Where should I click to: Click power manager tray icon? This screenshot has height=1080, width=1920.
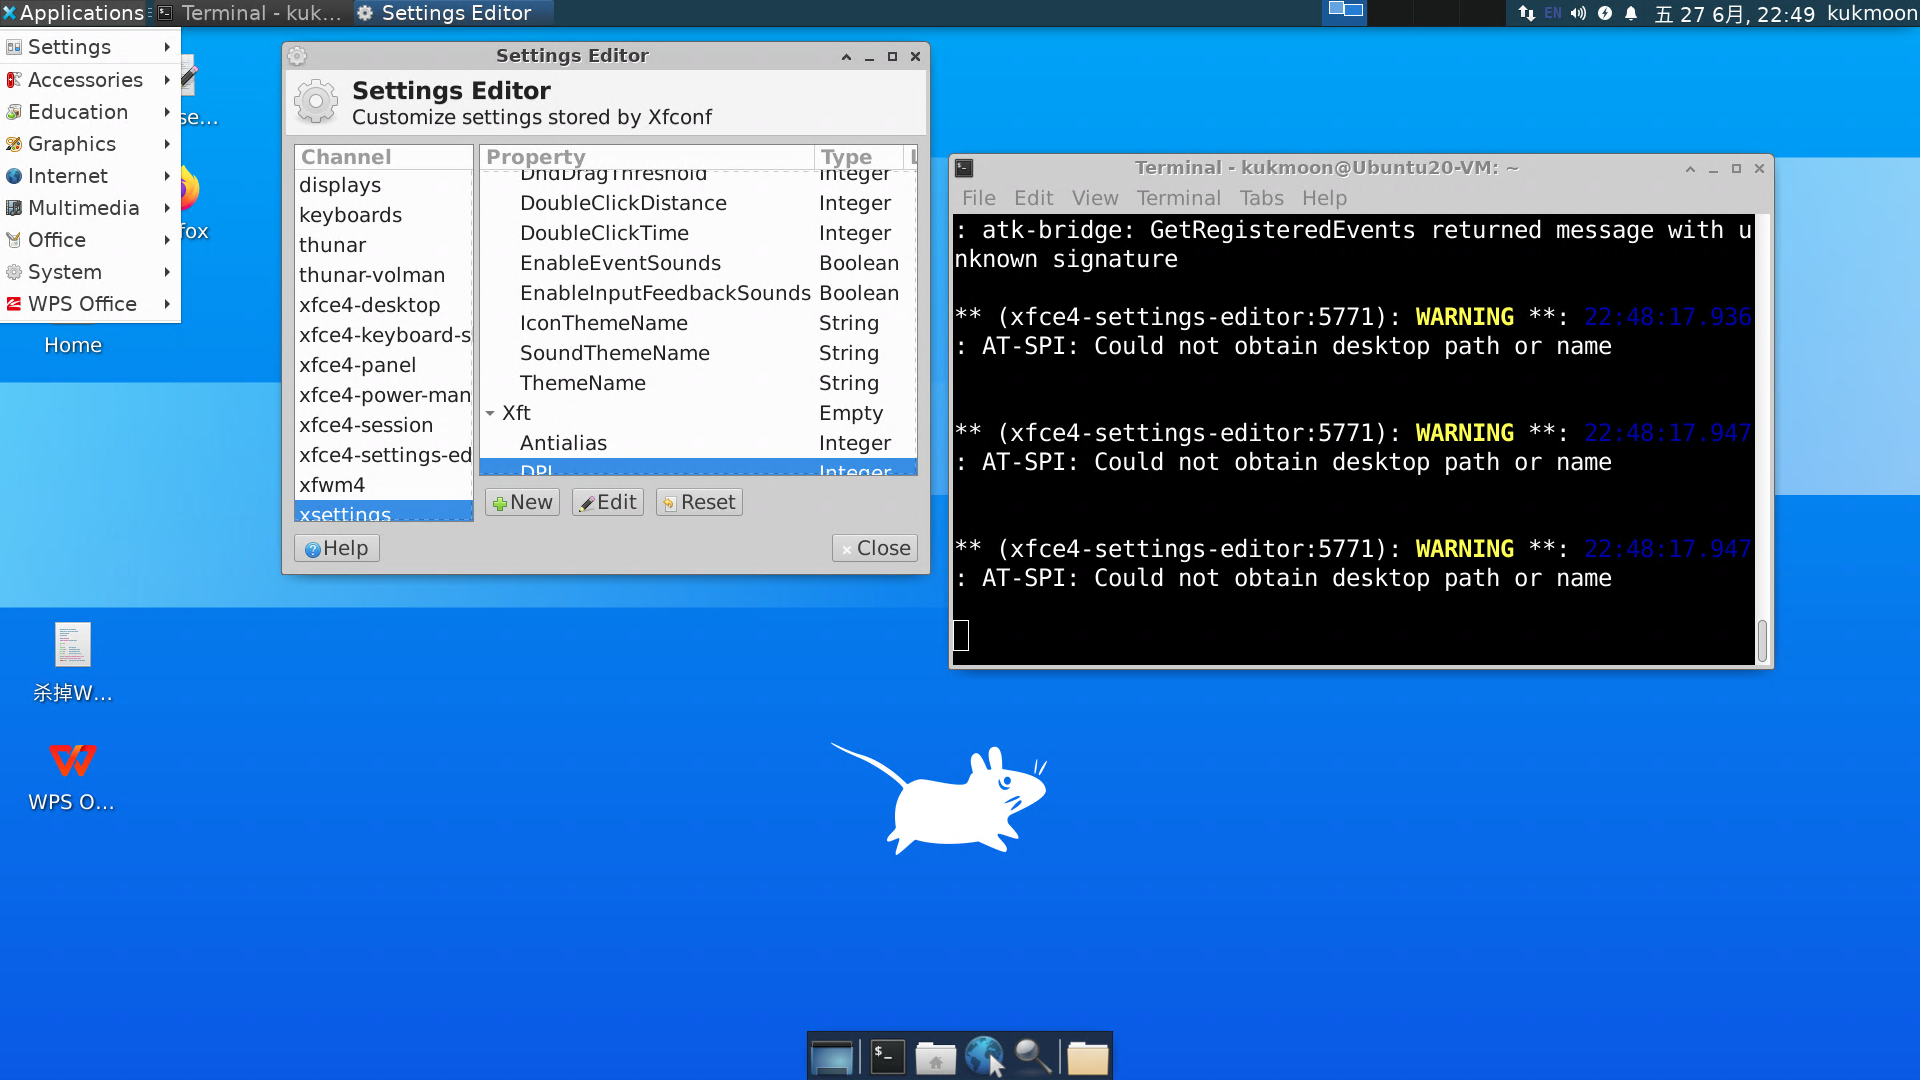pos(1605,13)
